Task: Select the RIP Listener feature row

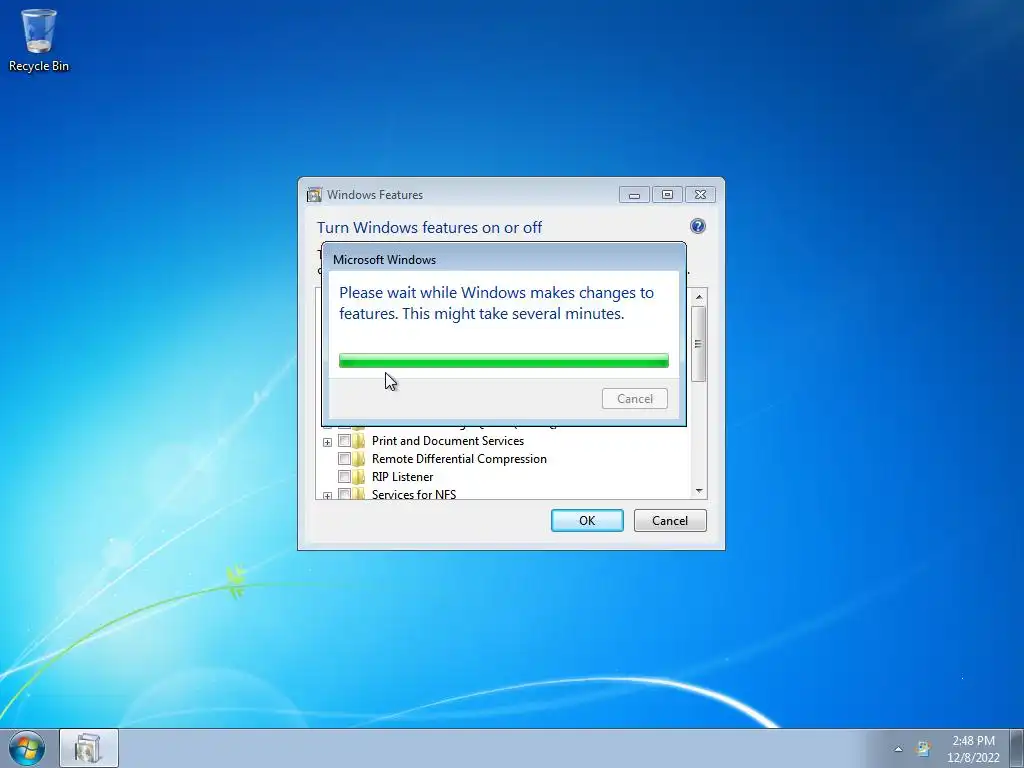Action: [x=402, y=477]
